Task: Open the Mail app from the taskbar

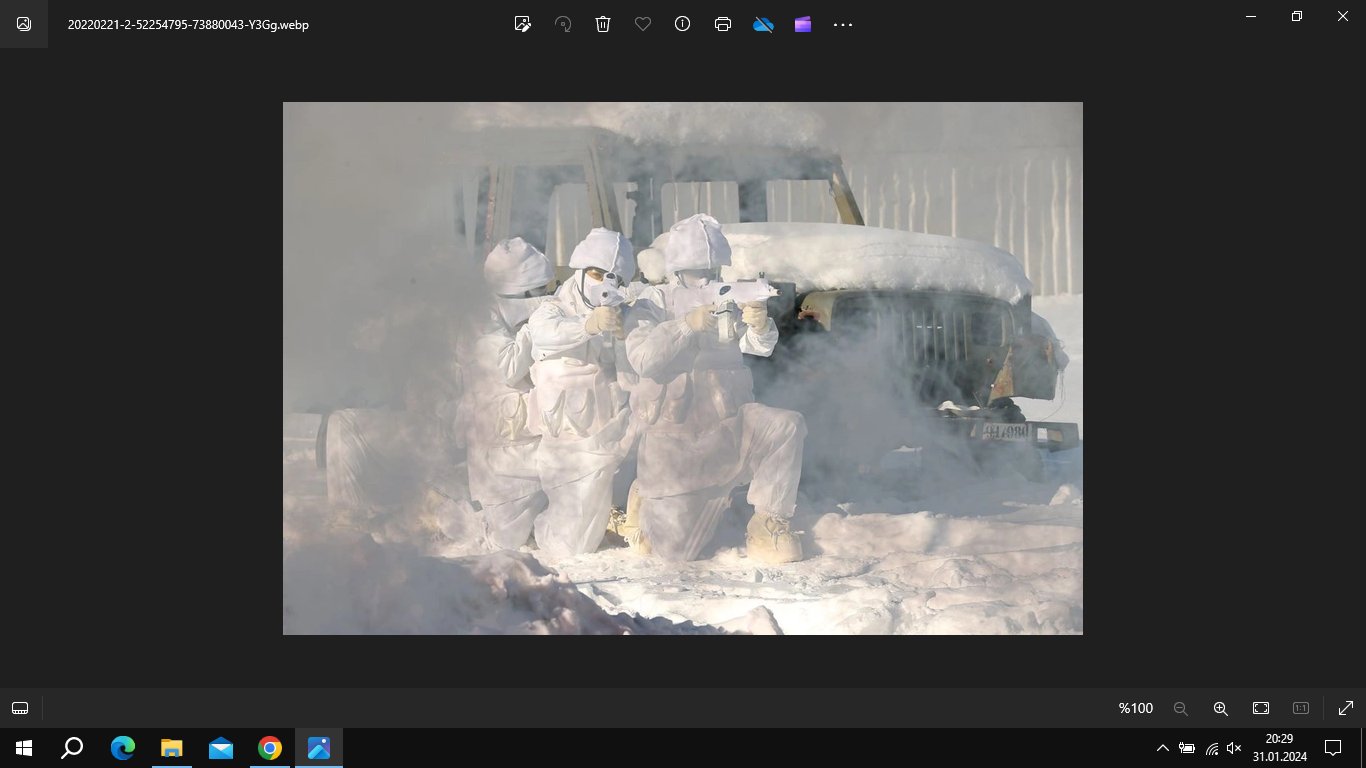Action: pyautogui.click(x=221, y=748)
